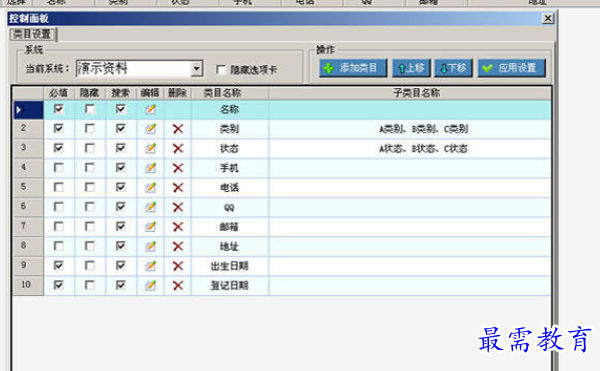Screen dimensions: 600x371
Task: Open the 当前系统 dropdown arrow
Action: click(197, 69)
